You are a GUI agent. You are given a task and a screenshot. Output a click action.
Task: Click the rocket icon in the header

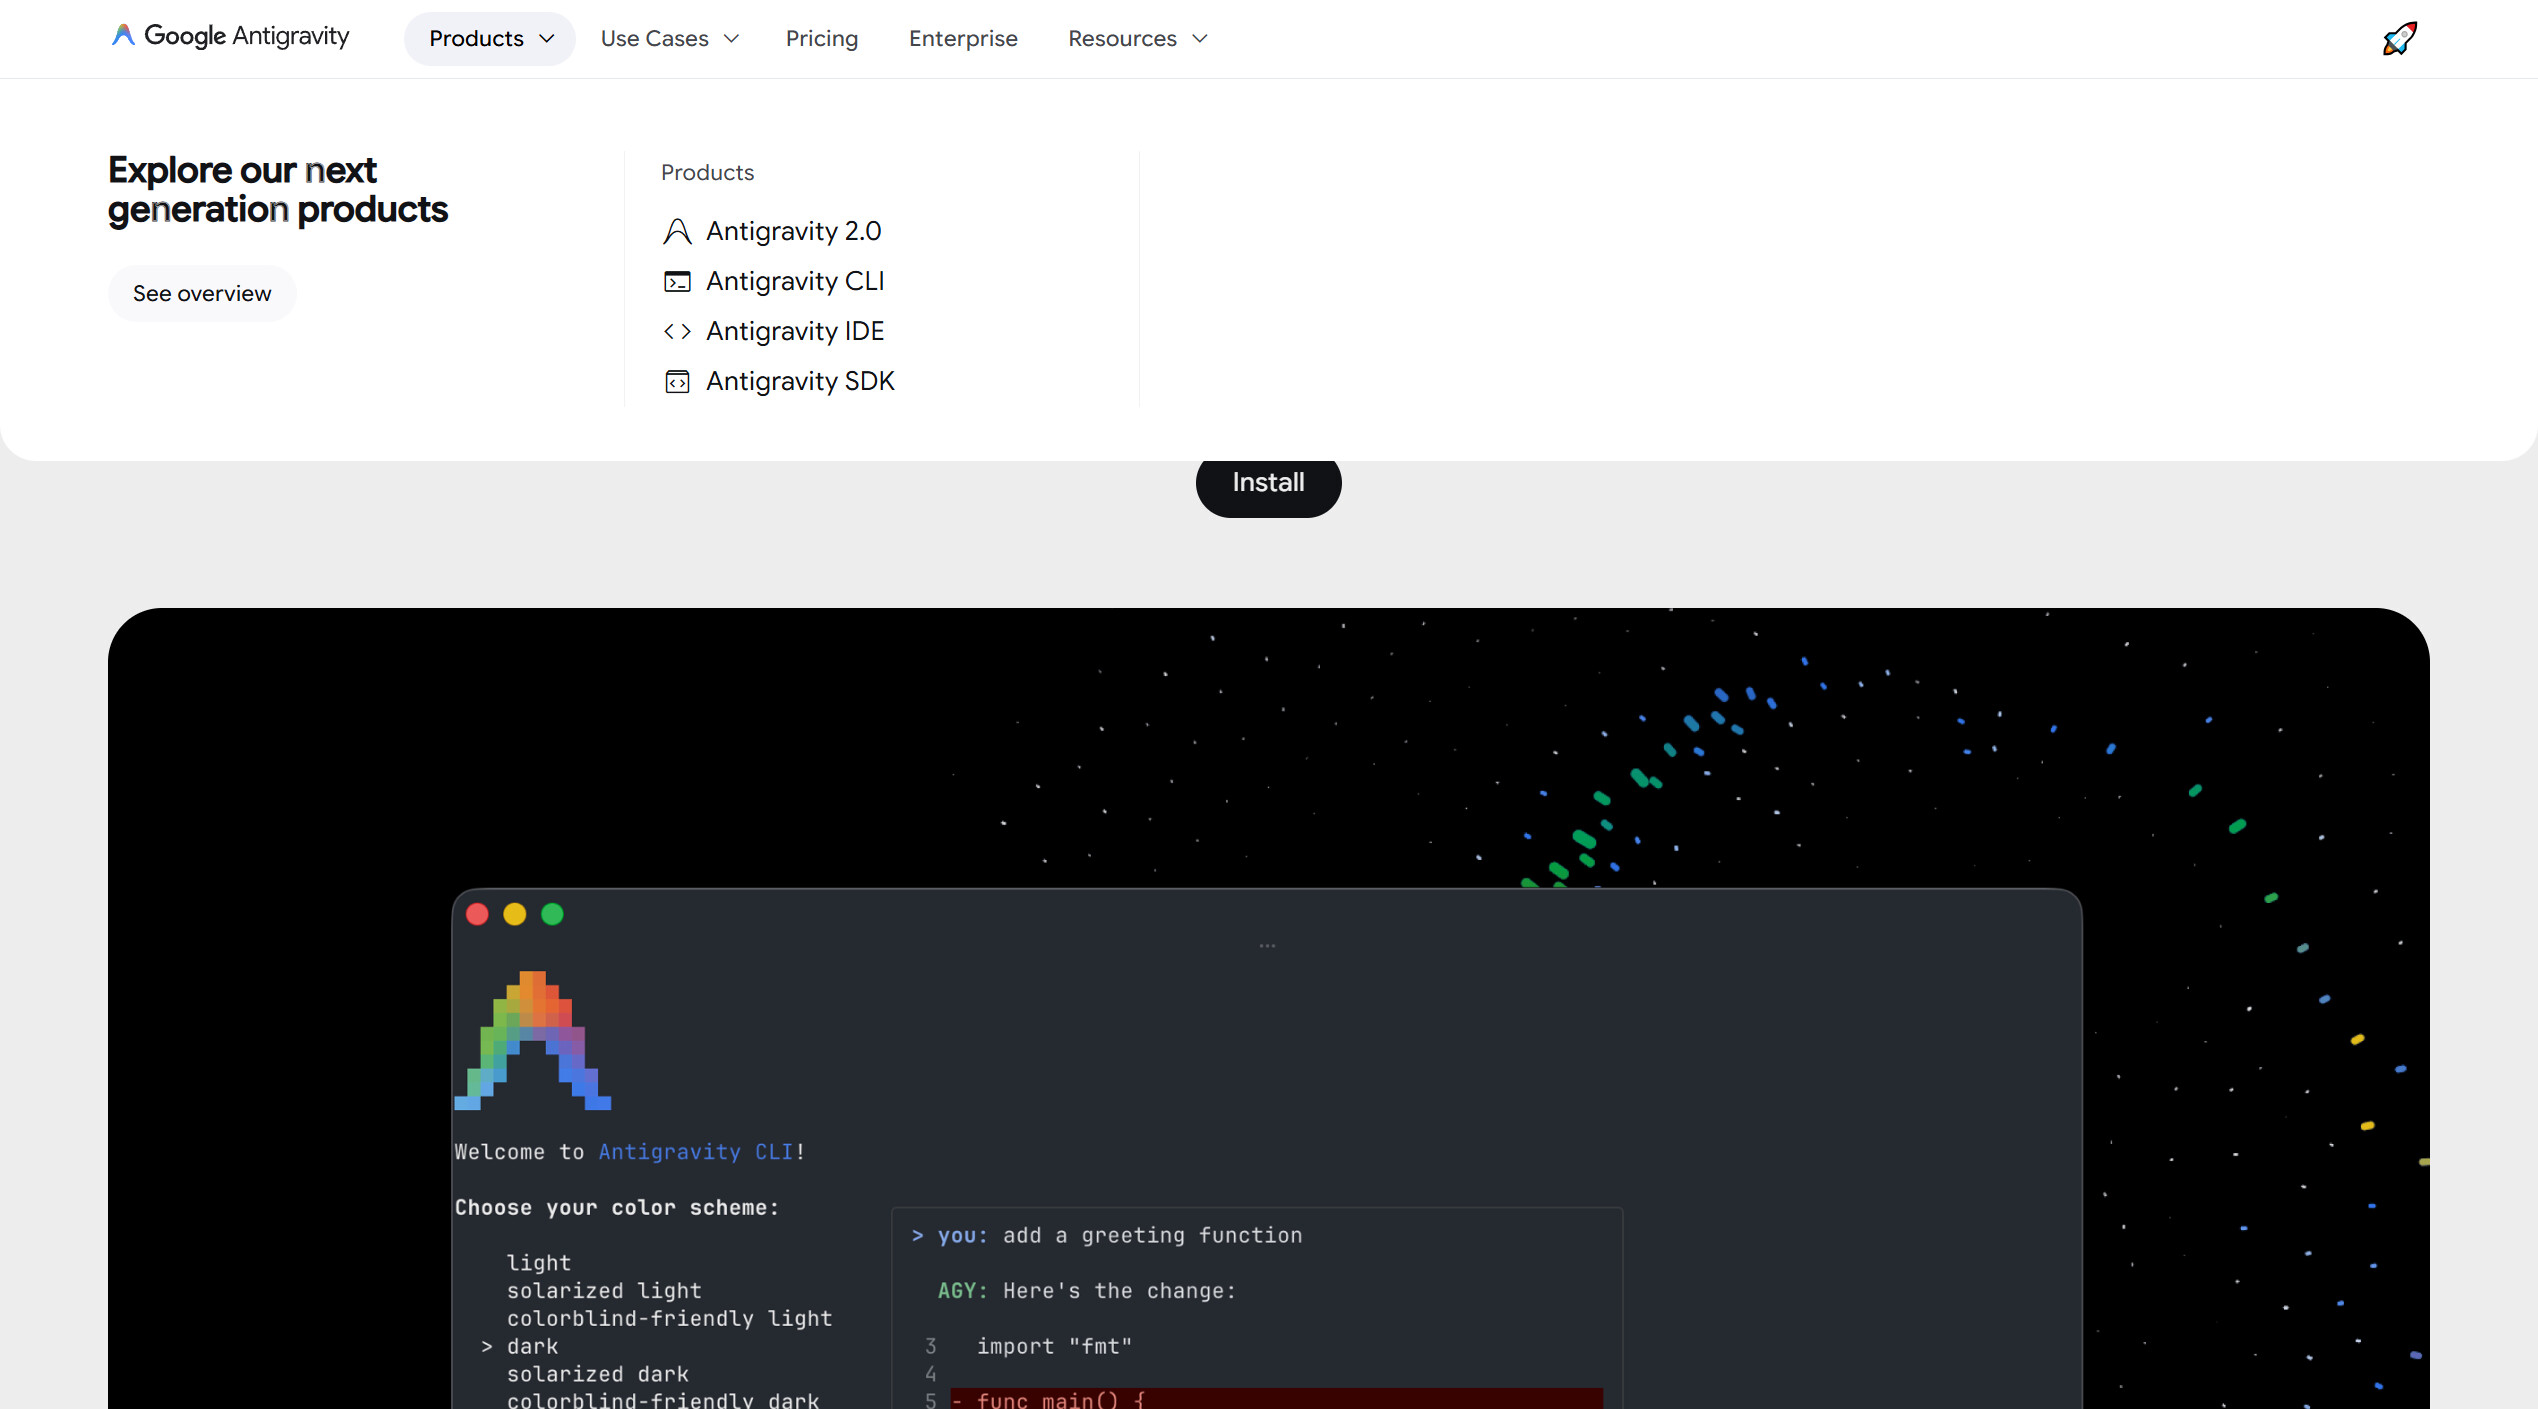[2399, 39]
